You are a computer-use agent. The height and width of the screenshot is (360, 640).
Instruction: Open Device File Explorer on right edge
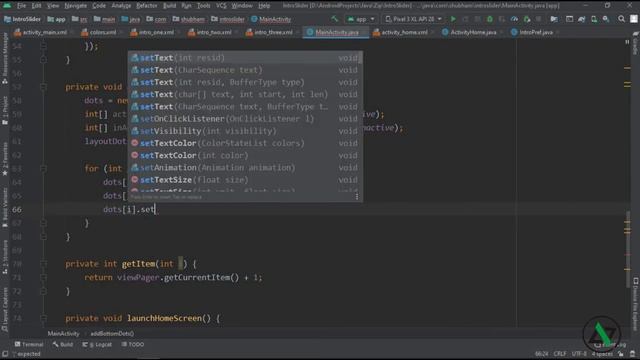click(x=636, y=304)
